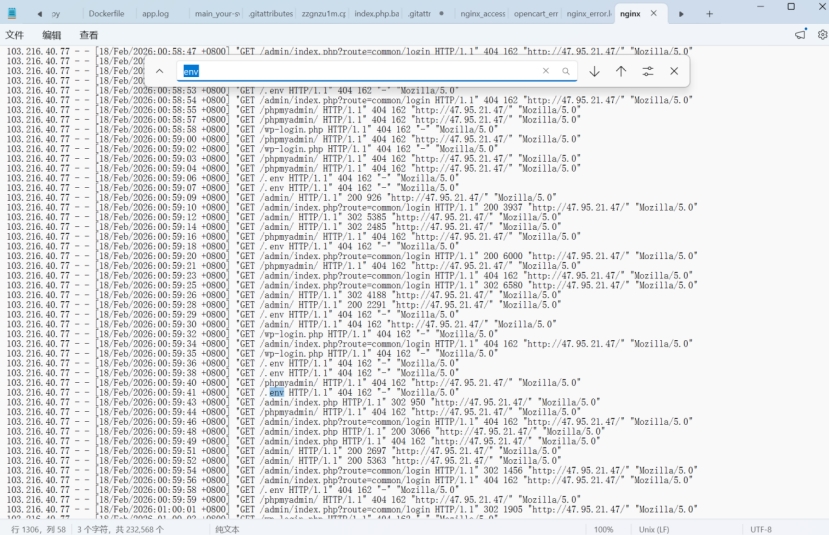
Task: Click the UTF-8 encoding status
Action: 761,529
